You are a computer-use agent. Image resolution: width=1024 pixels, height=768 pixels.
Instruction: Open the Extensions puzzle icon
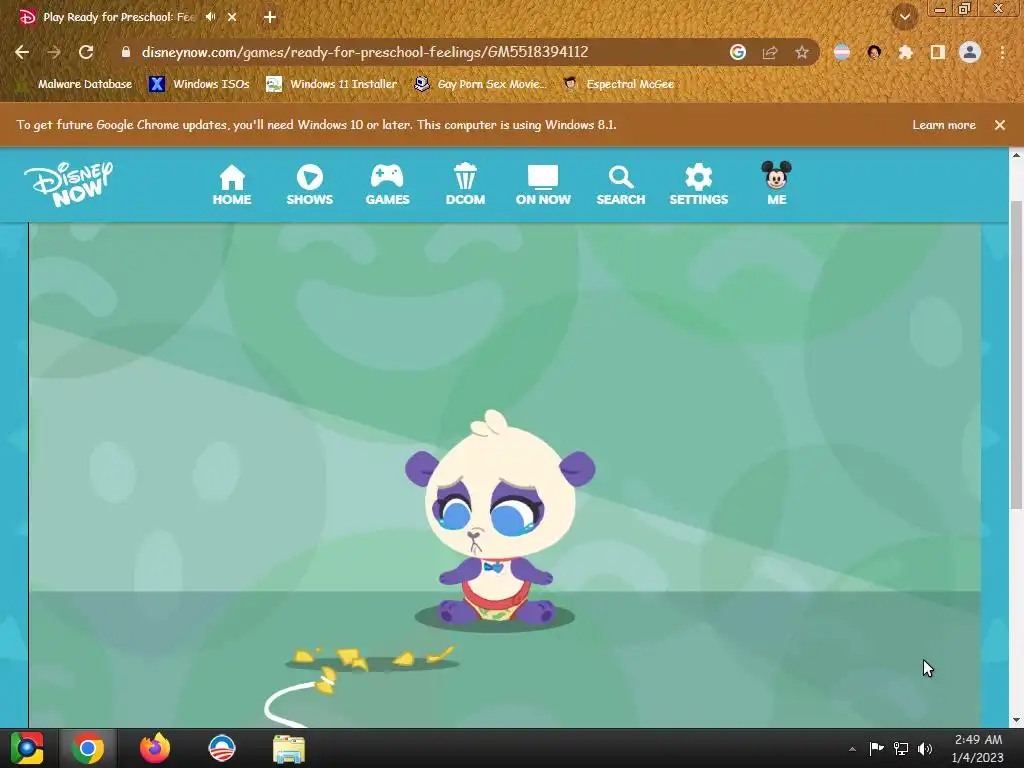(906, 52)
